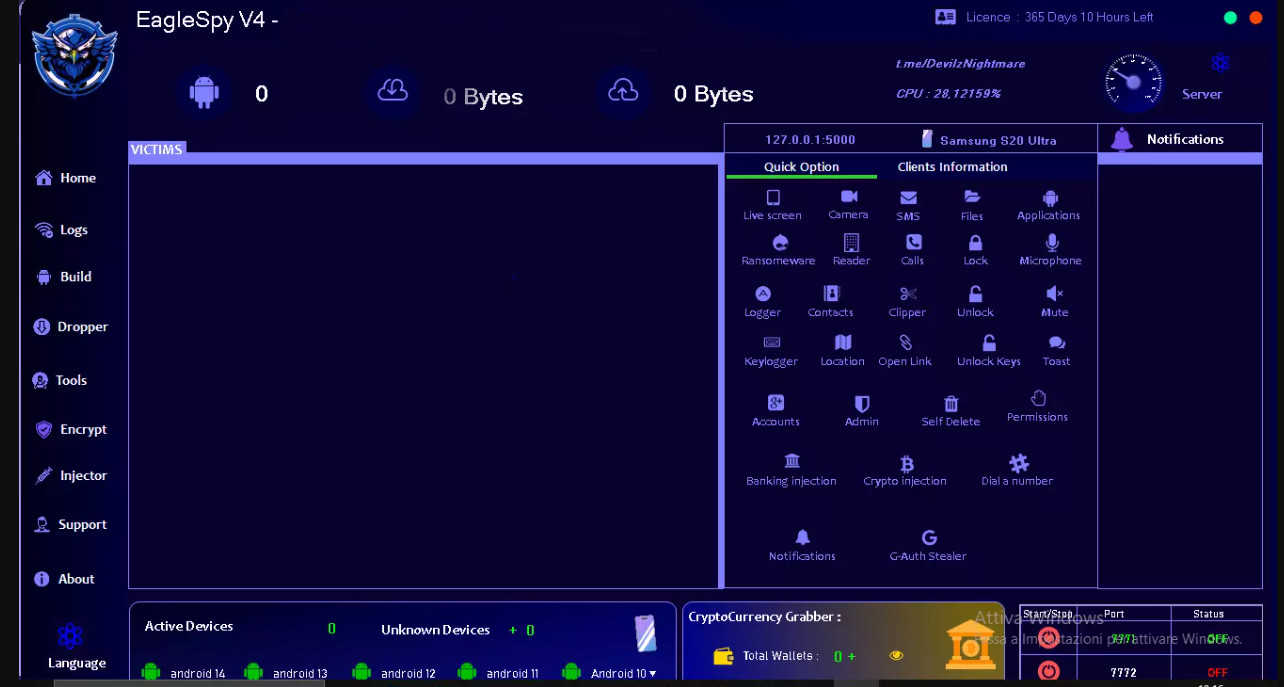The width and height of the screenshot is (1284, 687).
Task: Click the Self Delete trash icon
Action: [951, 403]
